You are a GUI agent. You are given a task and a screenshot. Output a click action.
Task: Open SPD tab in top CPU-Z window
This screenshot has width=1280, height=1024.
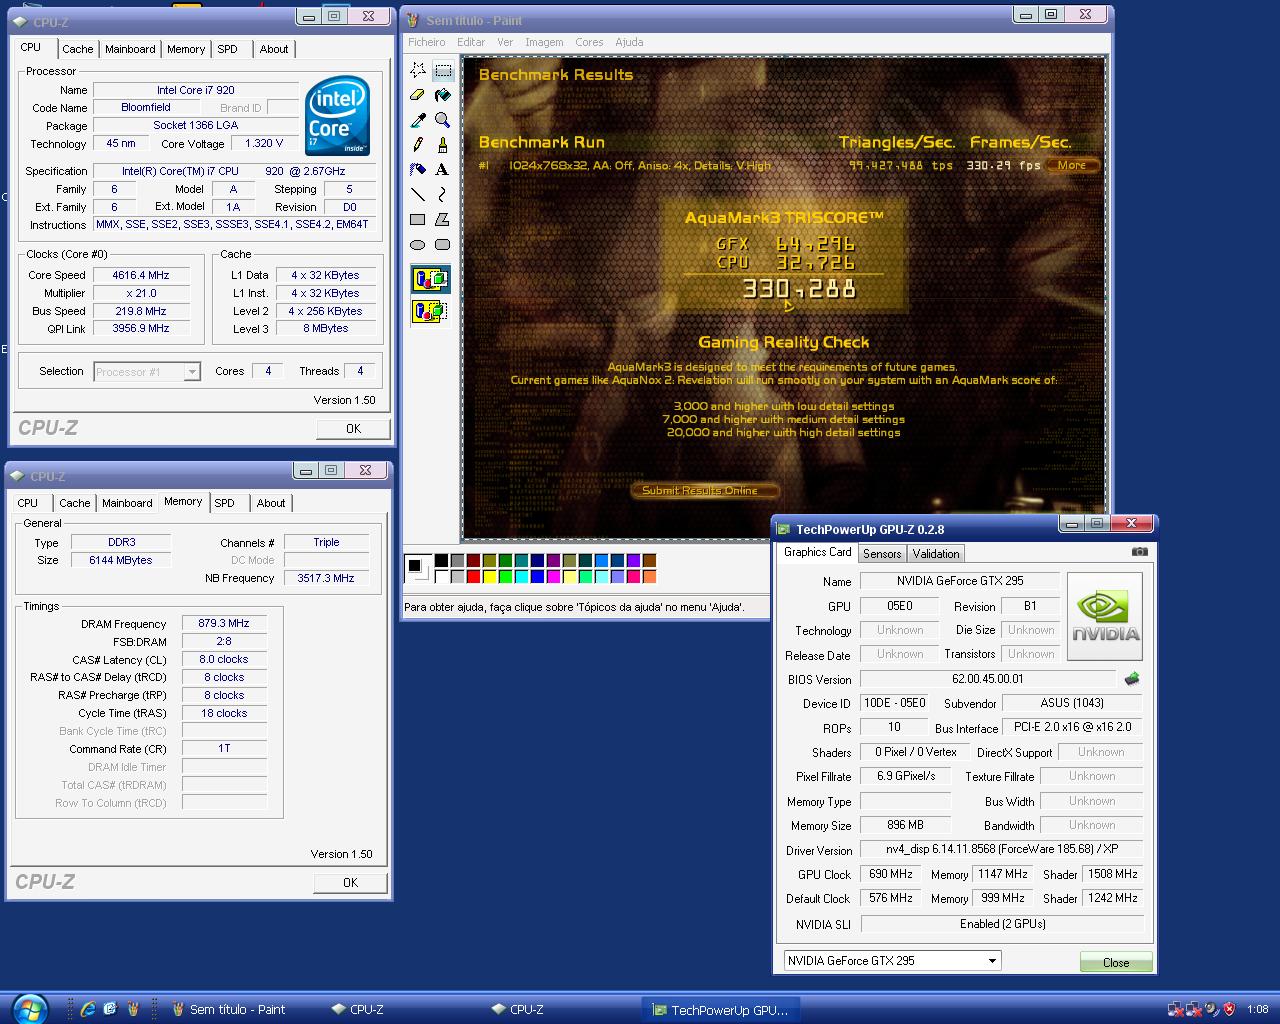[228, 49]
